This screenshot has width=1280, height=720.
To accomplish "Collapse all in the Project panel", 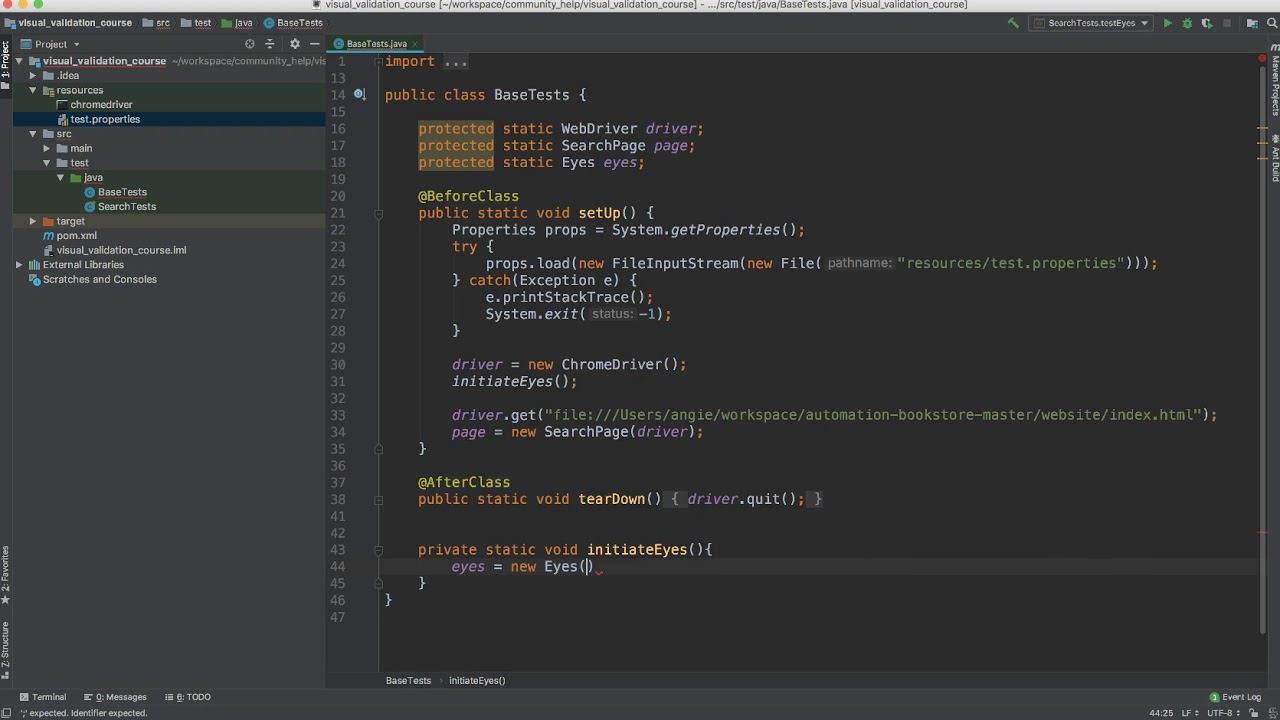I will point(269,44).
